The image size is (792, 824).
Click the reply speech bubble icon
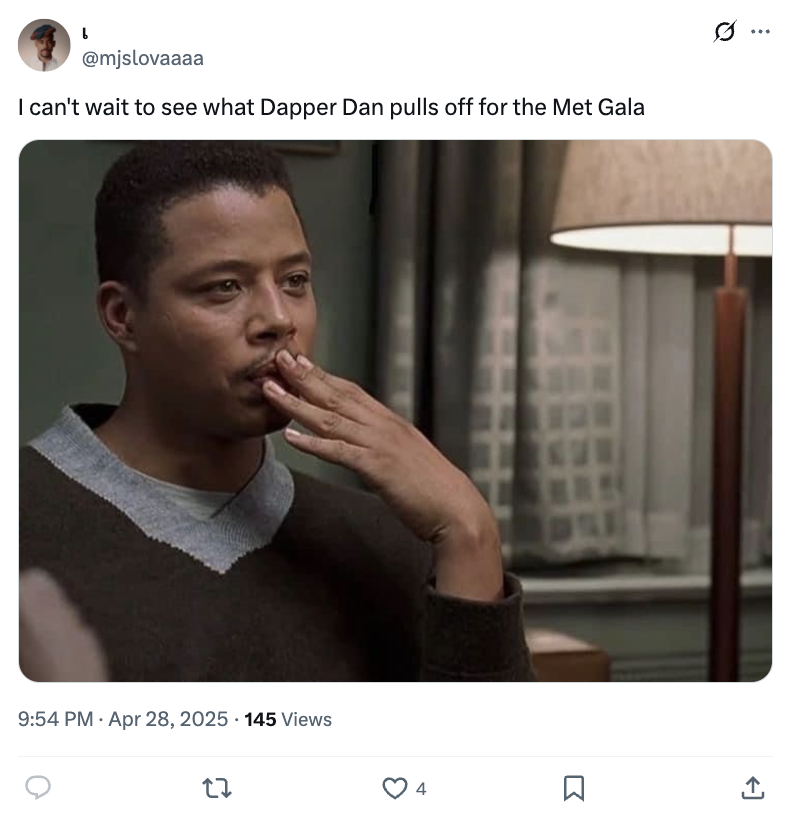[x=38, y=788]
